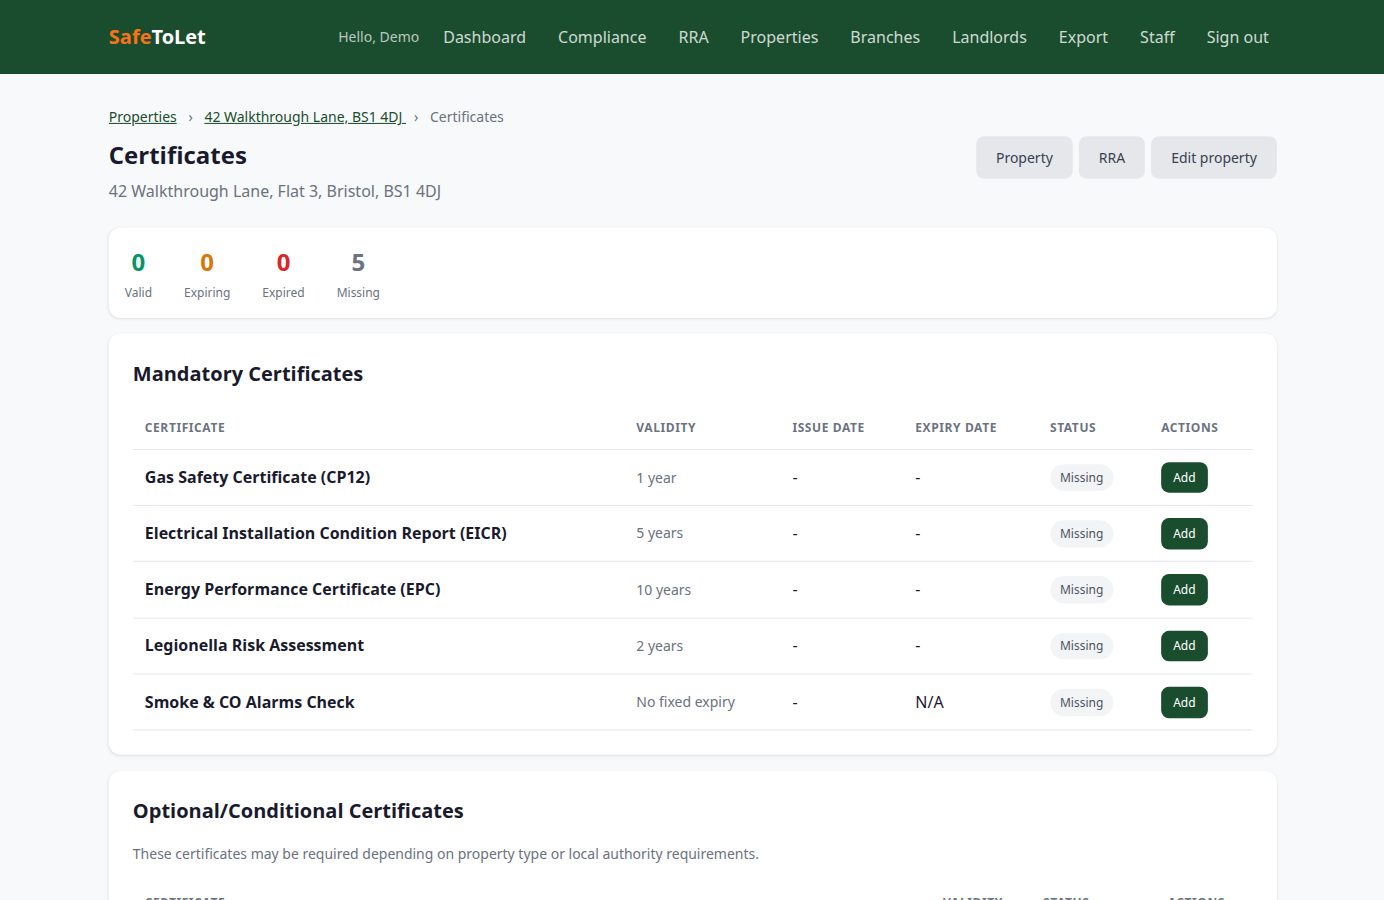This screenshot has height=900, width=1384.
Task: Click the Missing status on EPC row
Action: (1081, 590)
